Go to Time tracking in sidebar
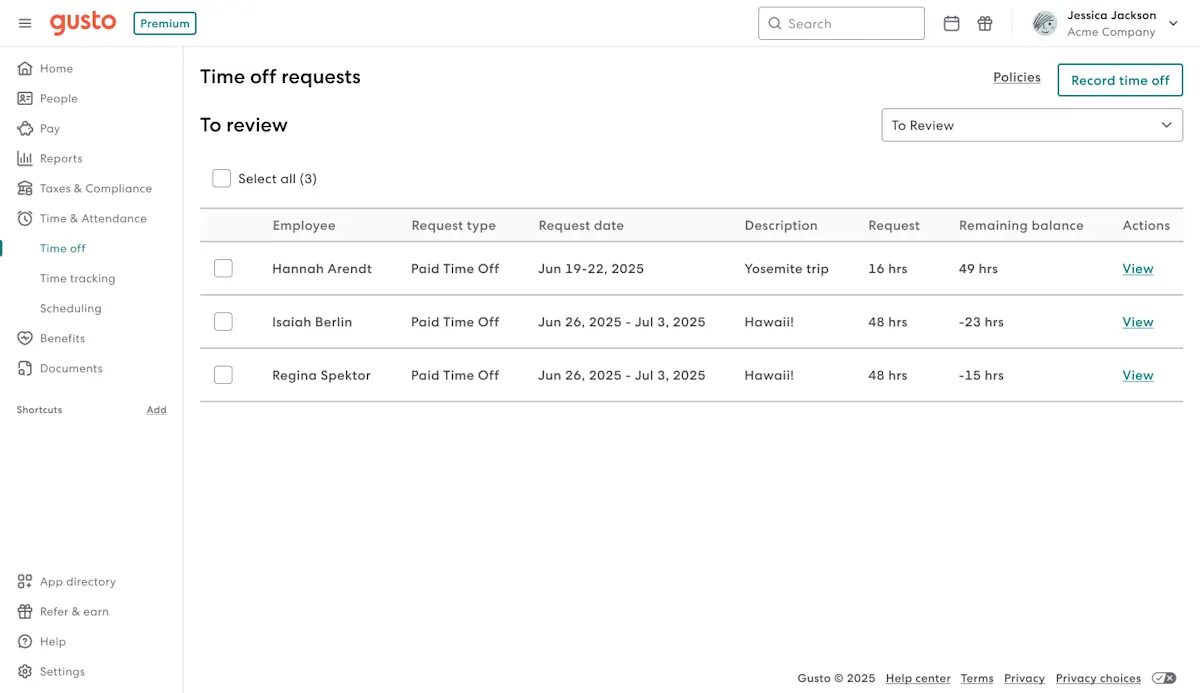1200x693 pixels. pyautogui.click(x=78, y=278)
